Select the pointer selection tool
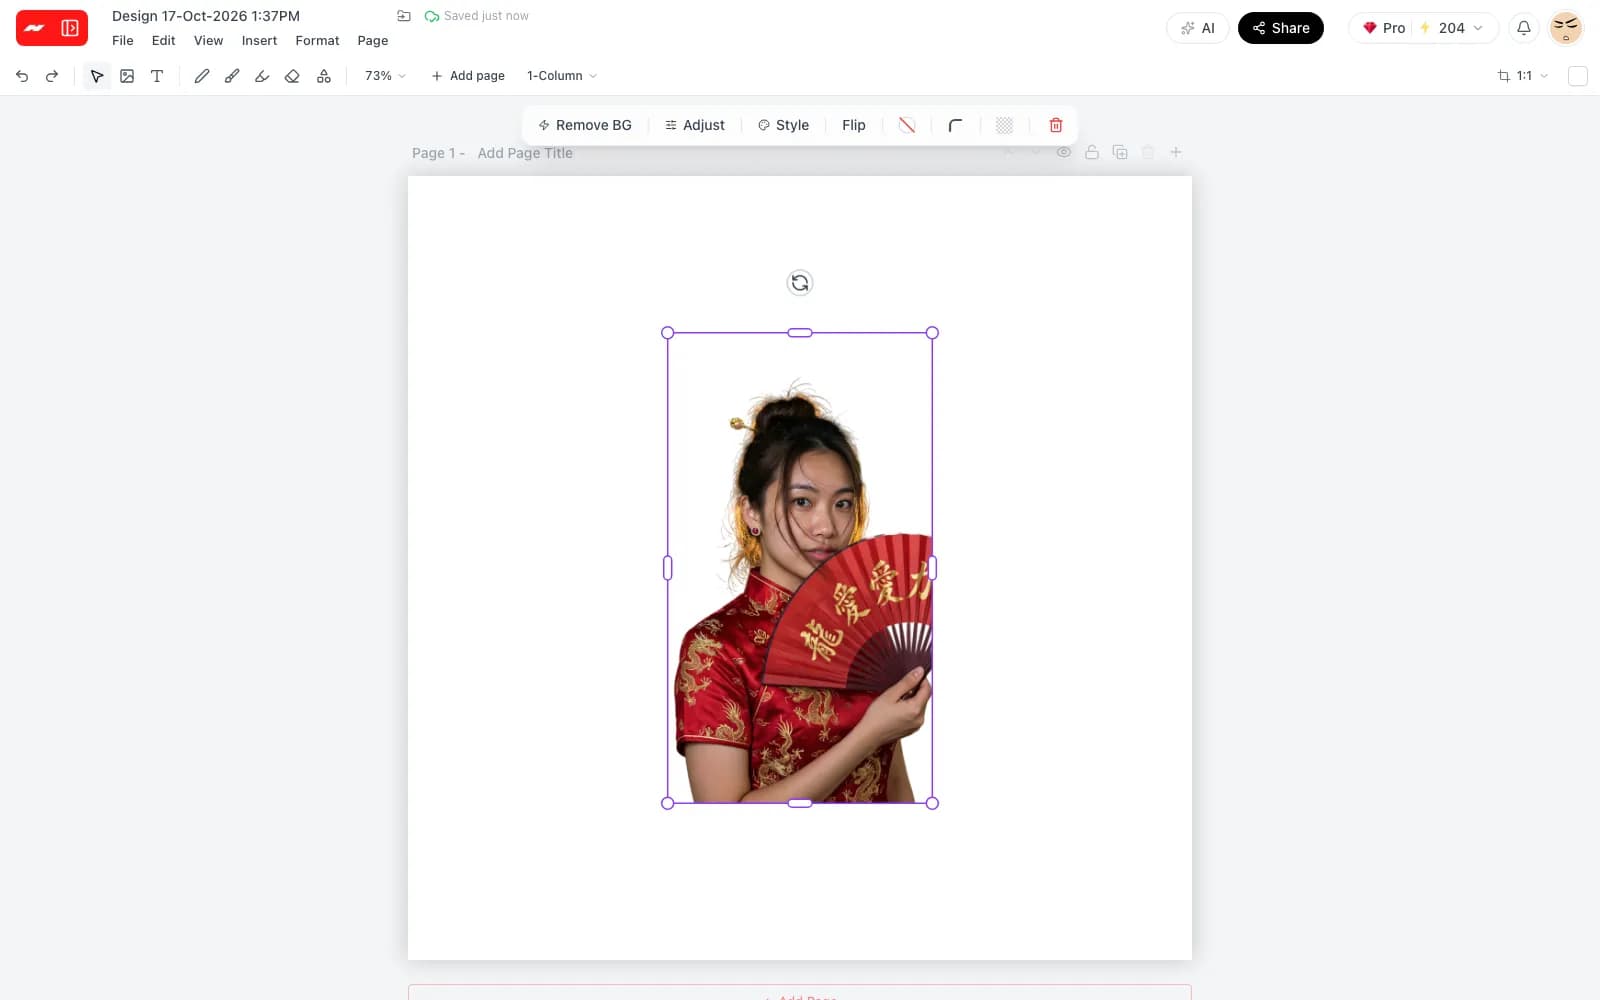1600x1000 pixels. click(97, 76)
